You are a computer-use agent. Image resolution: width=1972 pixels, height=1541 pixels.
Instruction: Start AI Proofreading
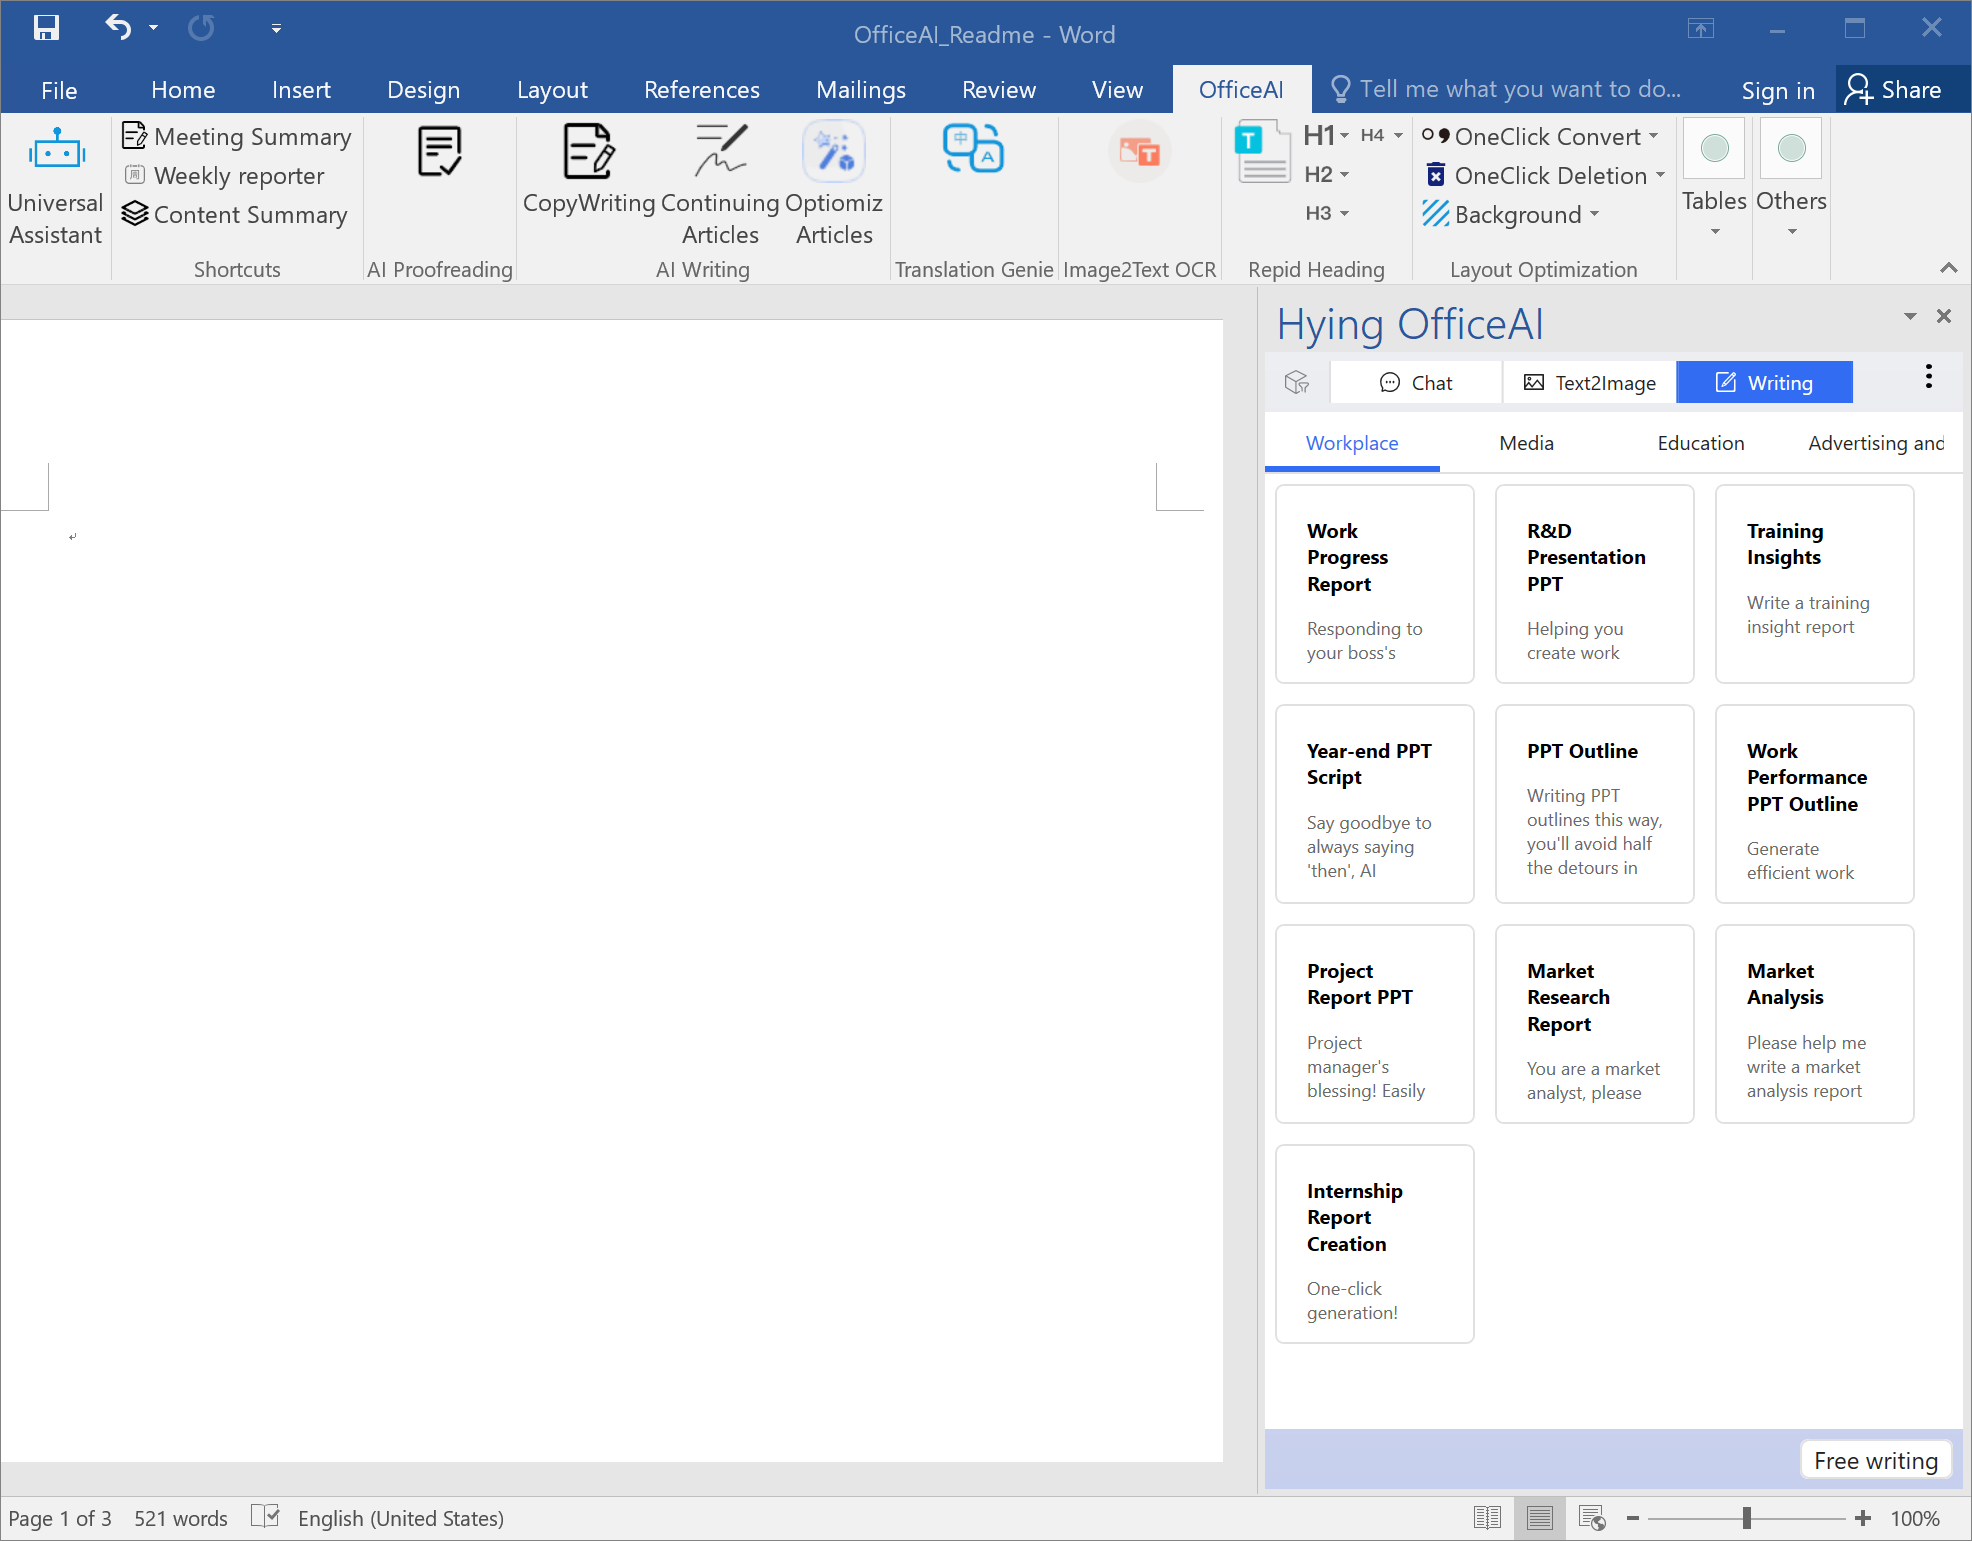point(439,152)
